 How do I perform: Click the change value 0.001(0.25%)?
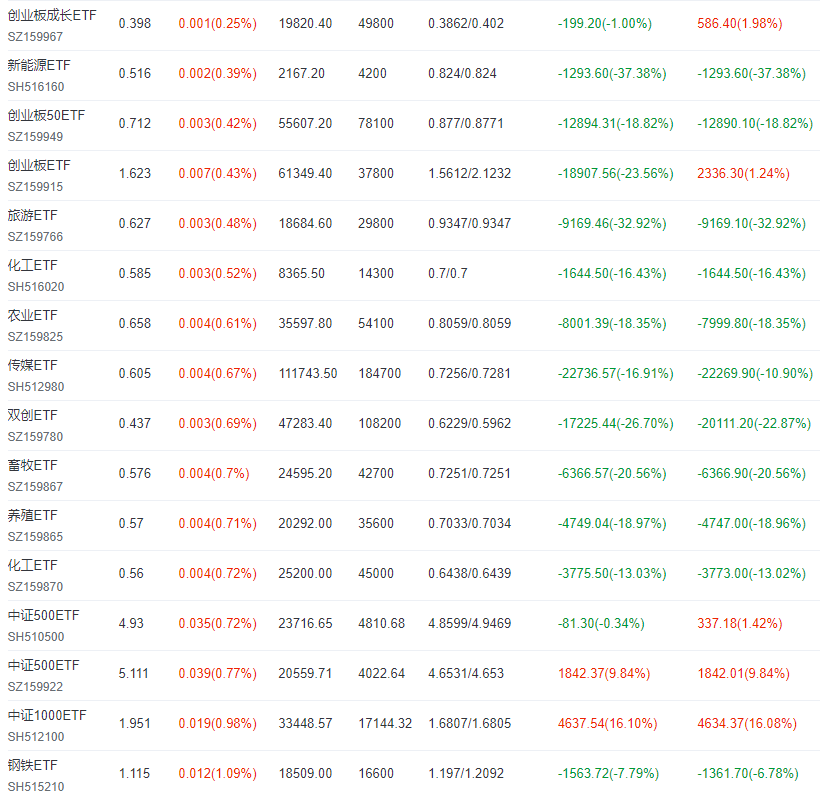click(218, 24)
